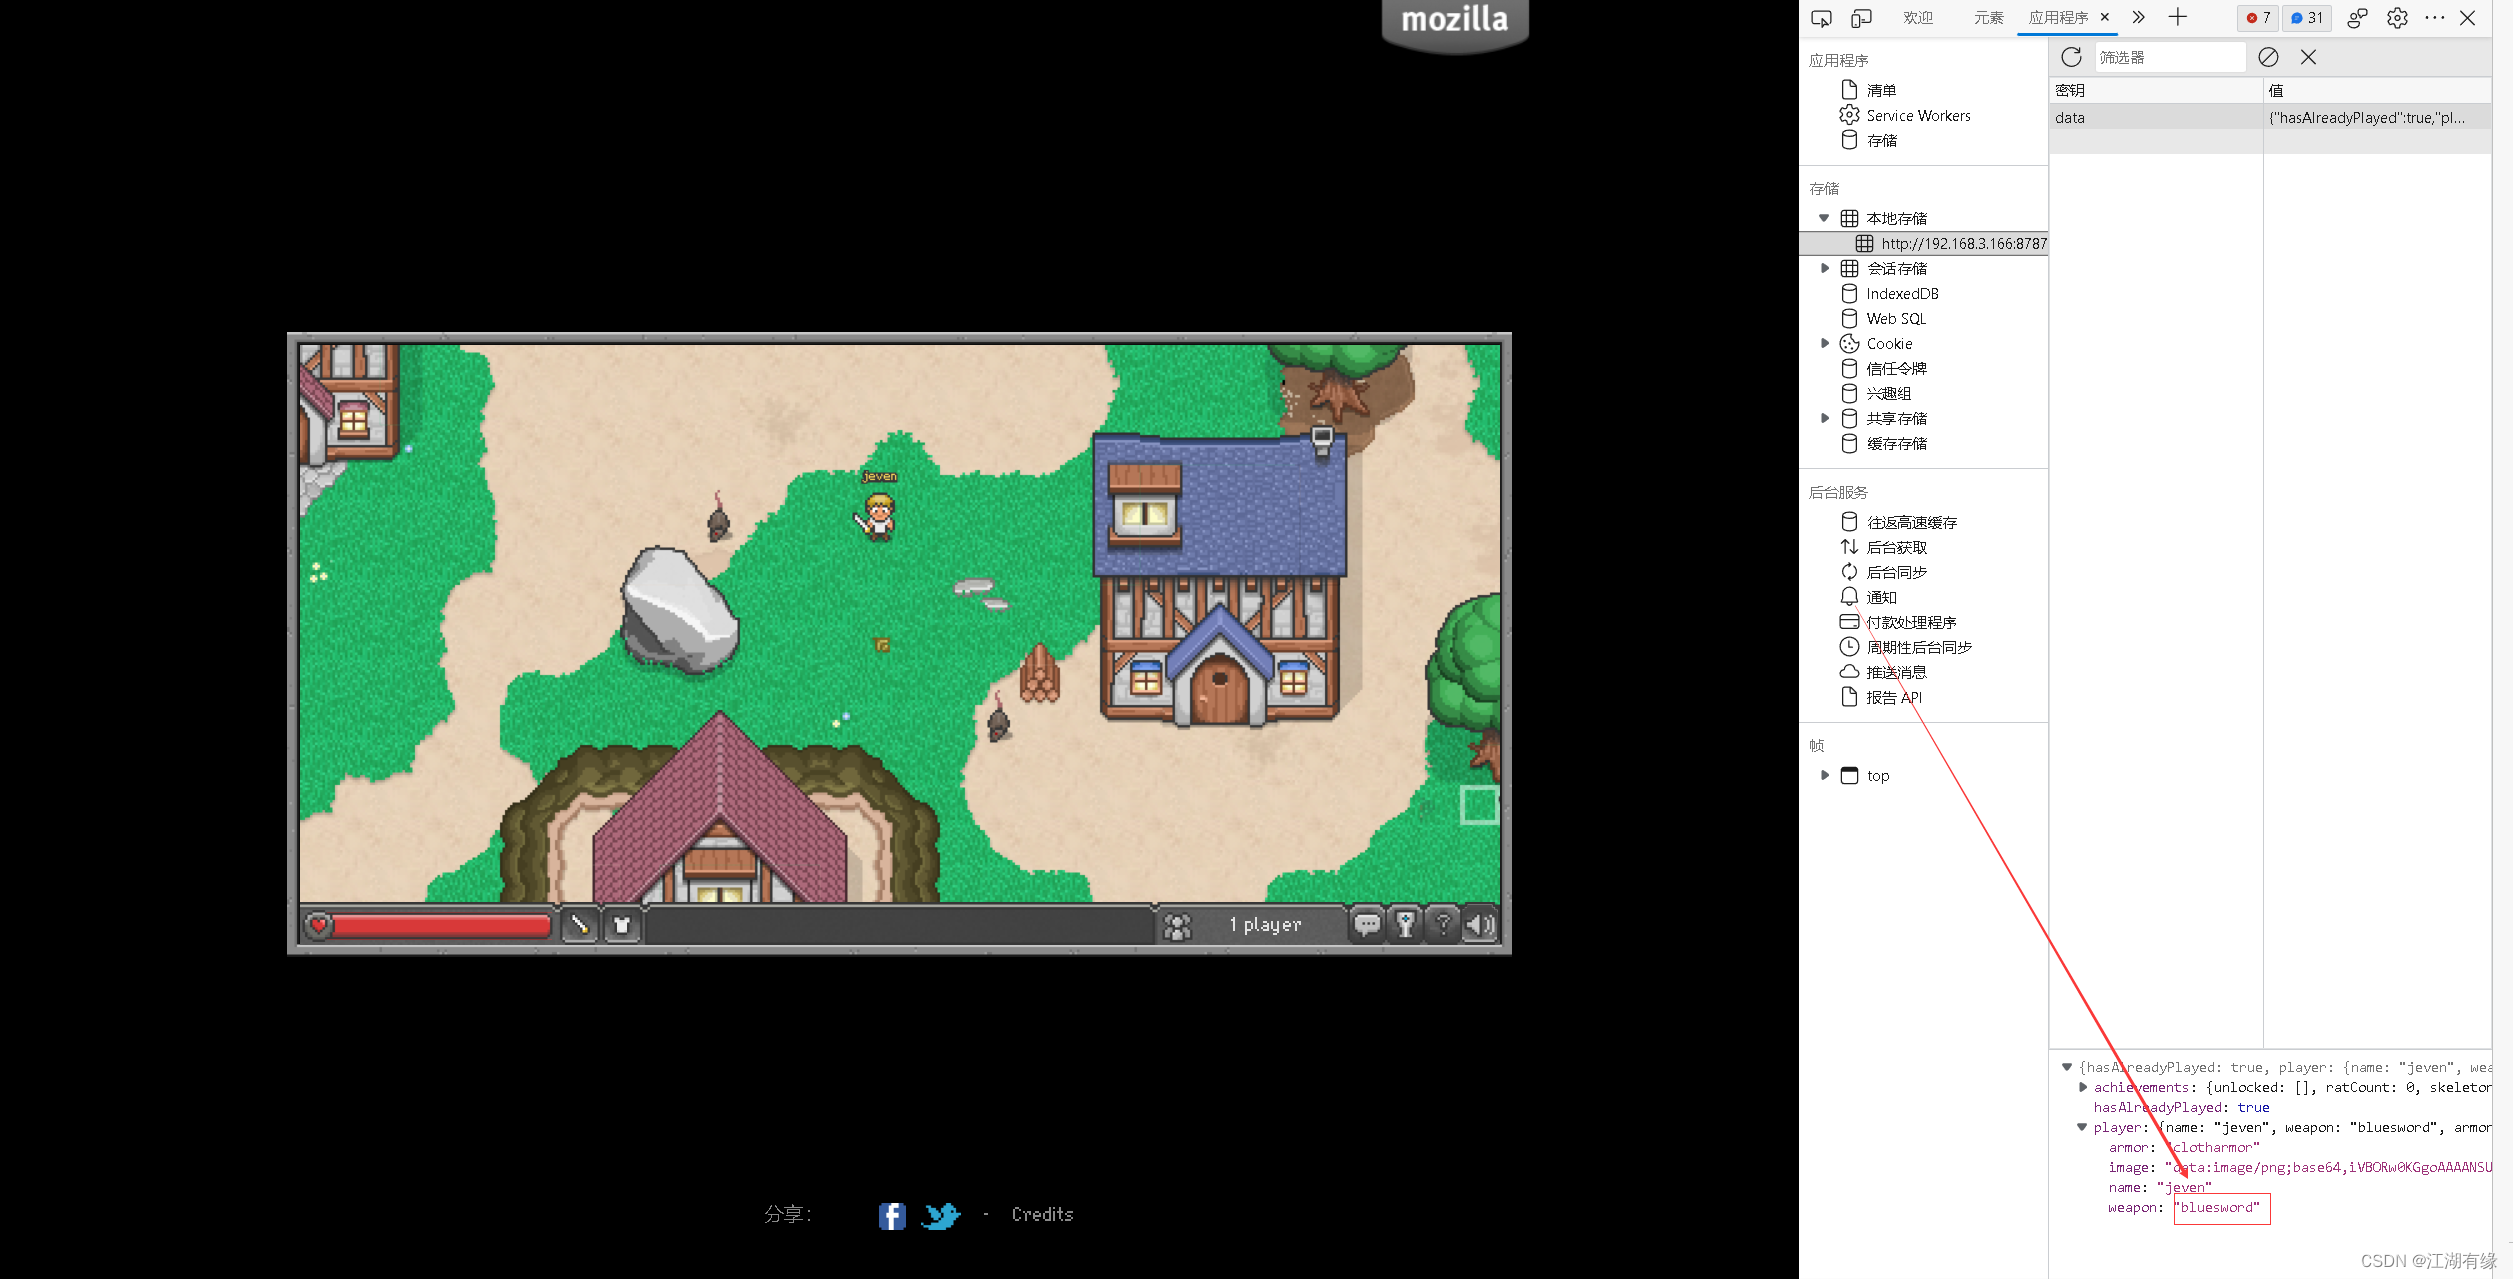Open the Credits link
This screenshot has width=2513, height=1279.
click(x=1042, y=1214)
